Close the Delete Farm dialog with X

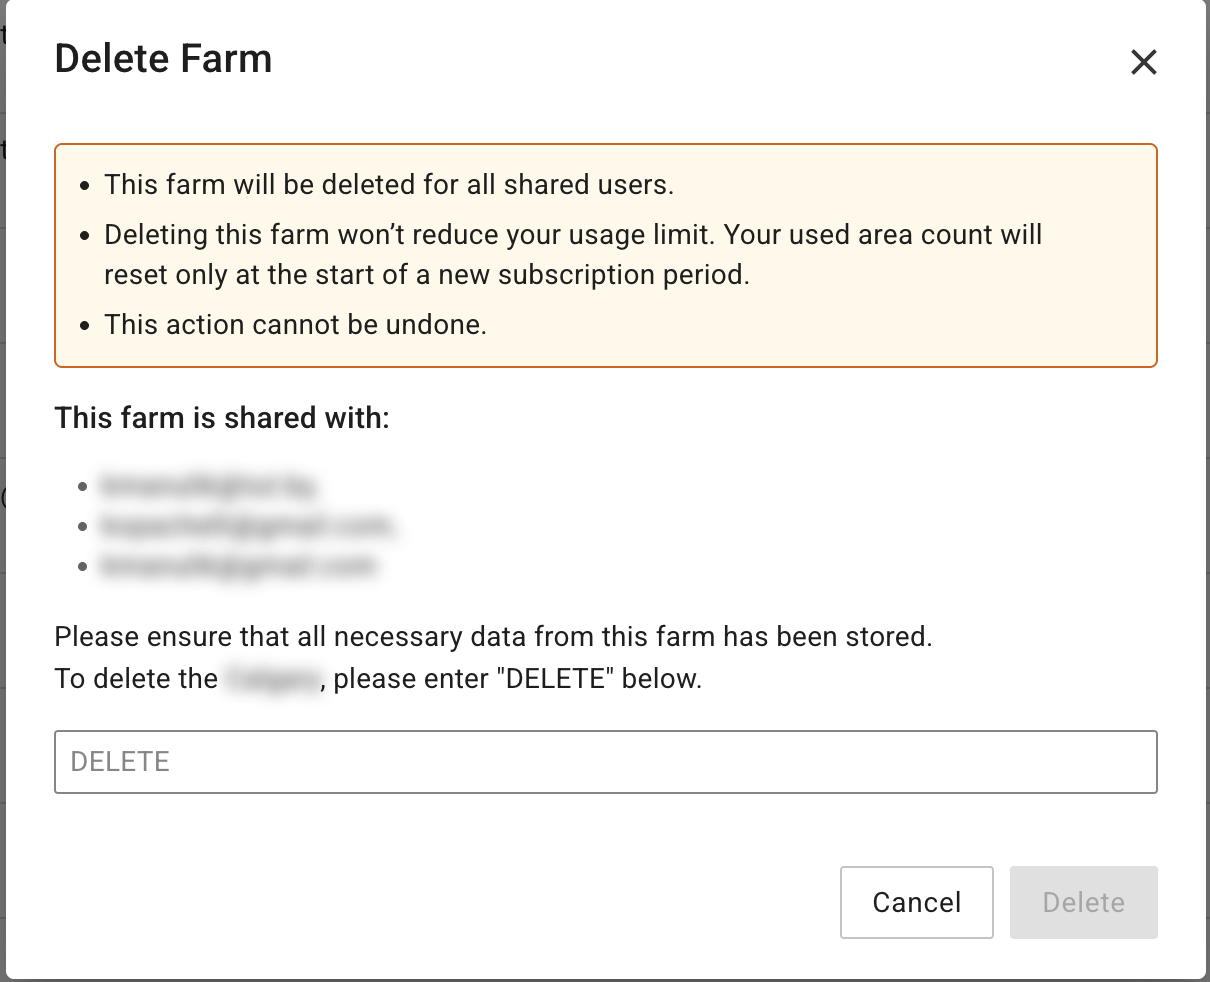click(1143, 62)
